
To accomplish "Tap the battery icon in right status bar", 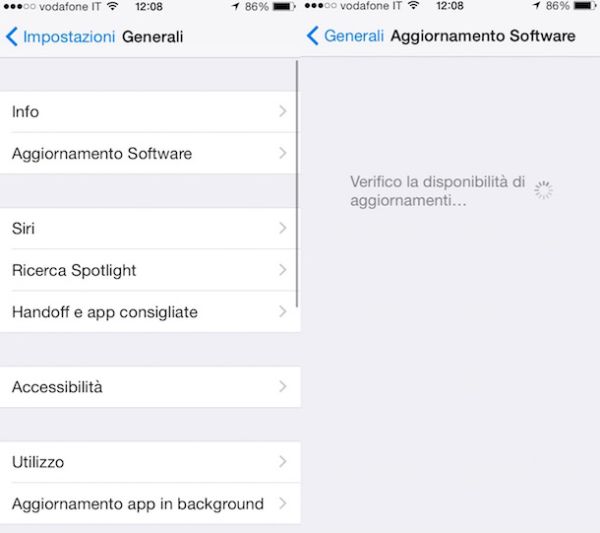I will pos(585,6).
